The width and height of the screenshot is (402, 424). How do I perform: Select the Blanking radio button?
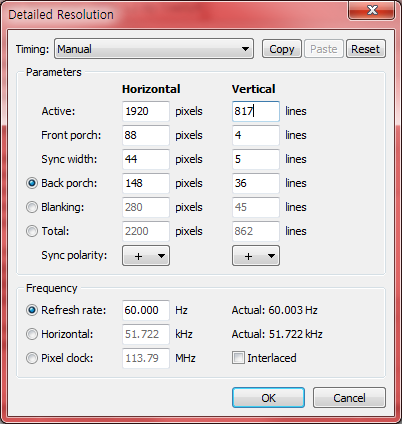32,207
